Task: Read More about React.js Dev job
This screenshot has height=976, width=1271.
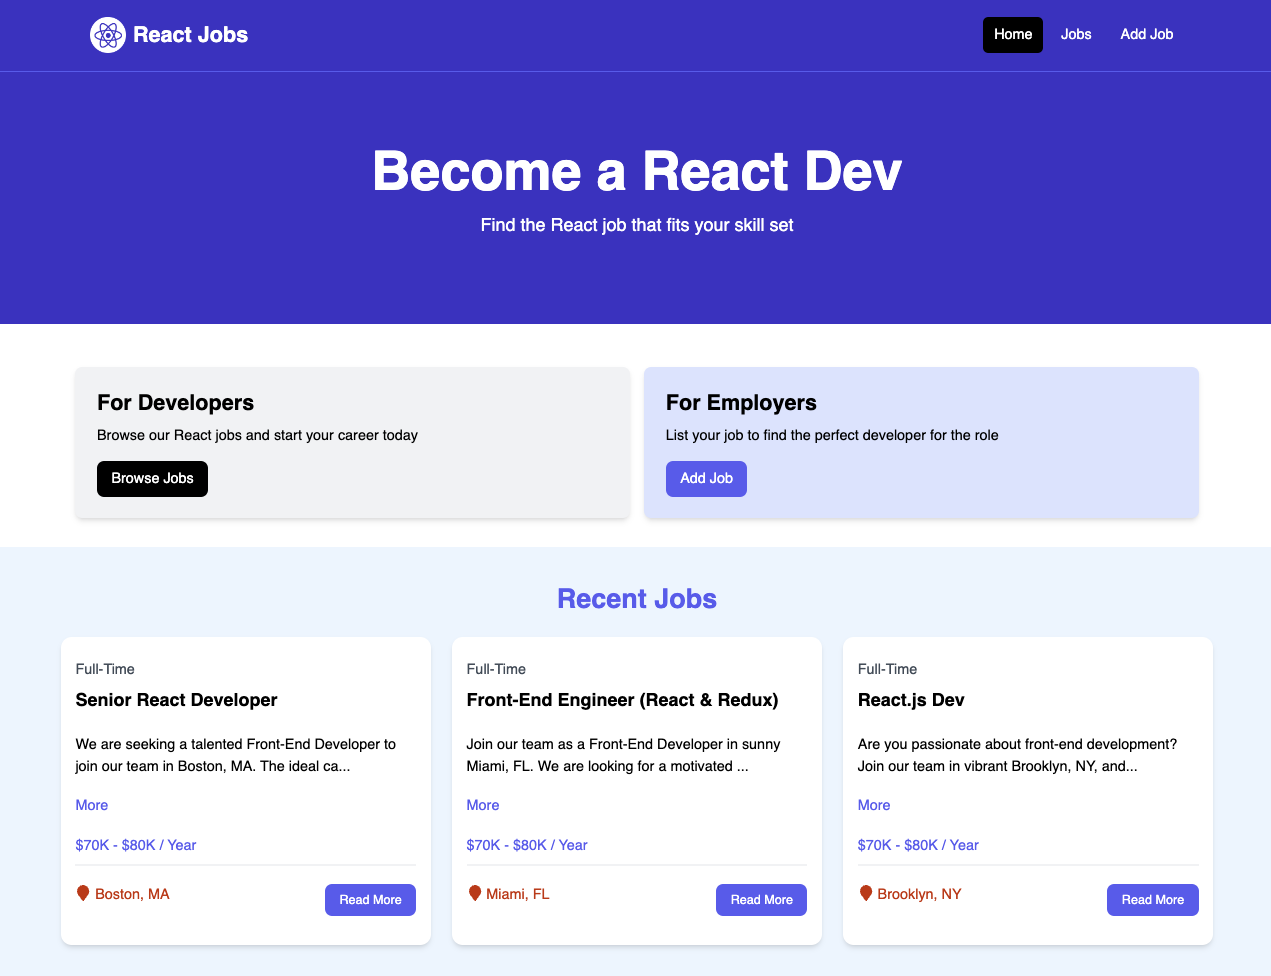Action: click(1153, 900)
